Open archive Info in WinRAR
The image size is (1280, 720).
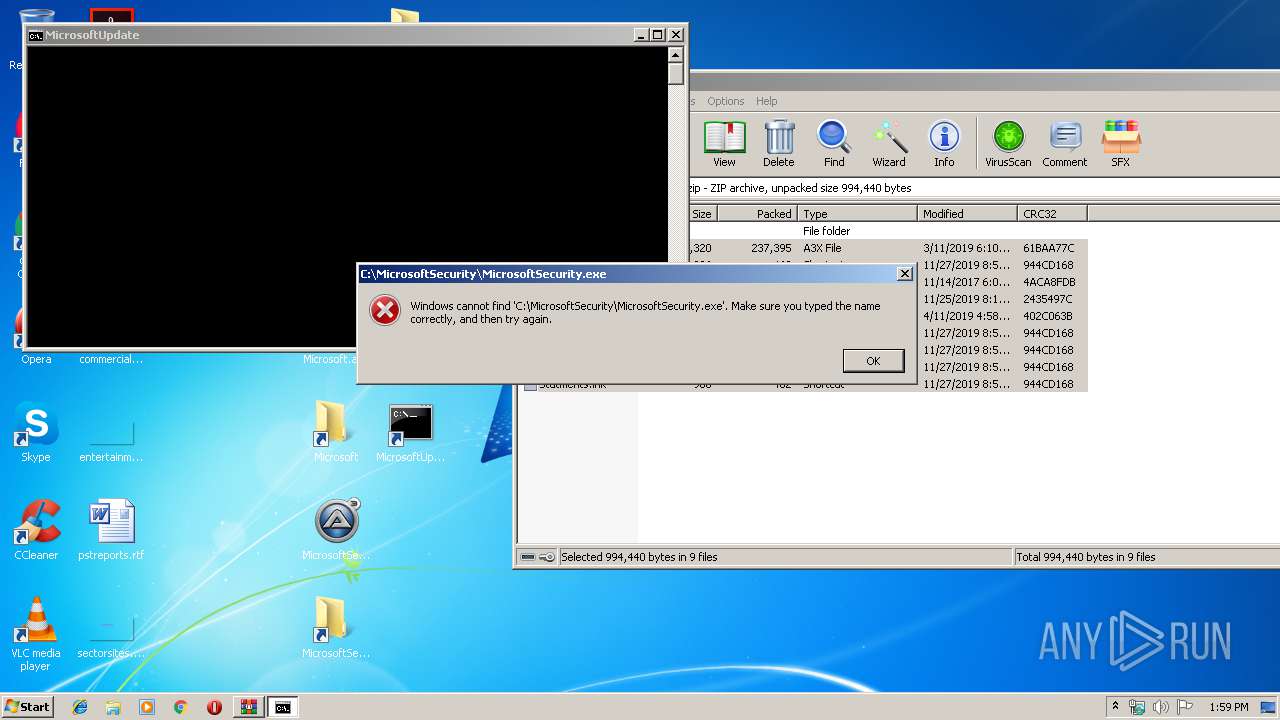(944, 144)
